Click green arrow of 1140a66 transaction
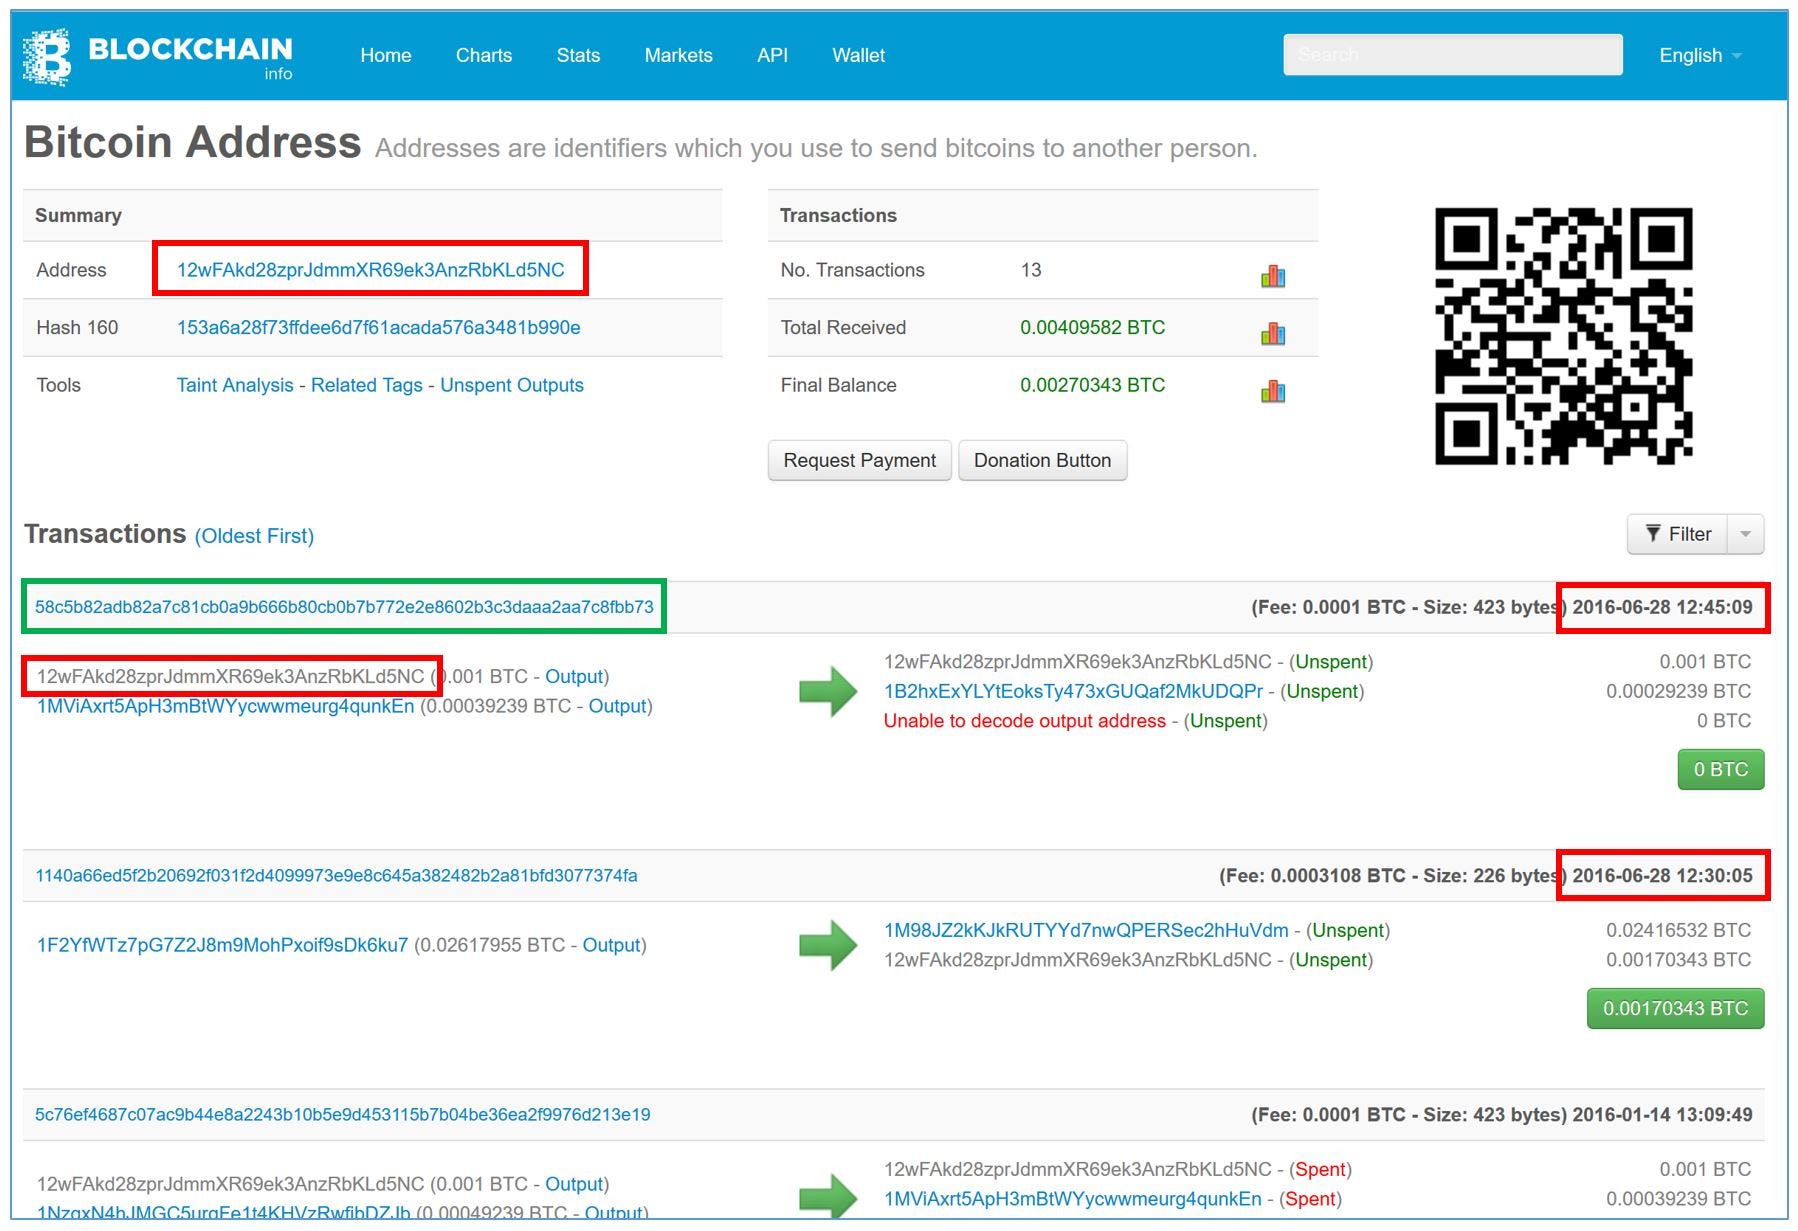 (x=828, y=945)
